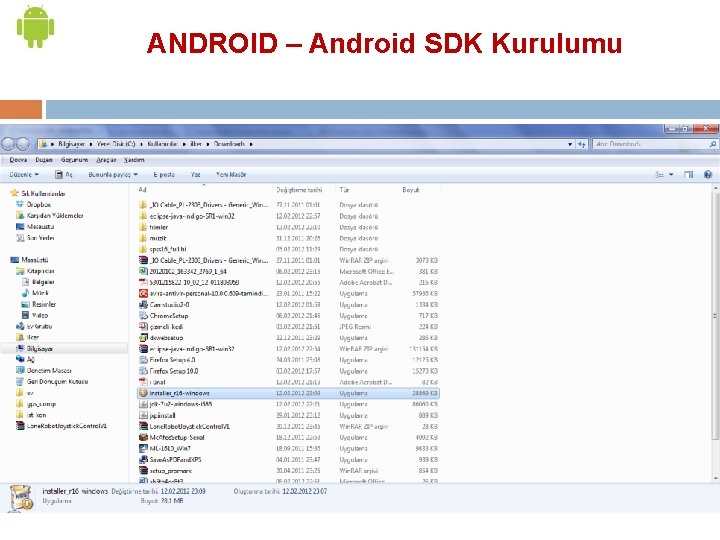Image resolution: width=720 pixels, height=540 pixels.
Task: Click the E-posta toolbar button
Action: click(164, 174)
